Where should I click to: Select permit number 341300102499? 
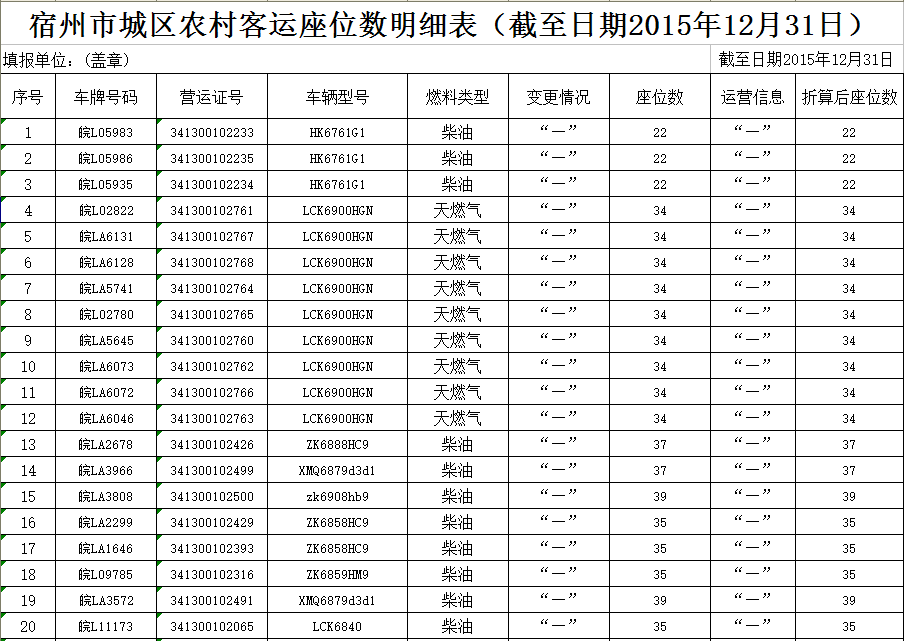212,470
